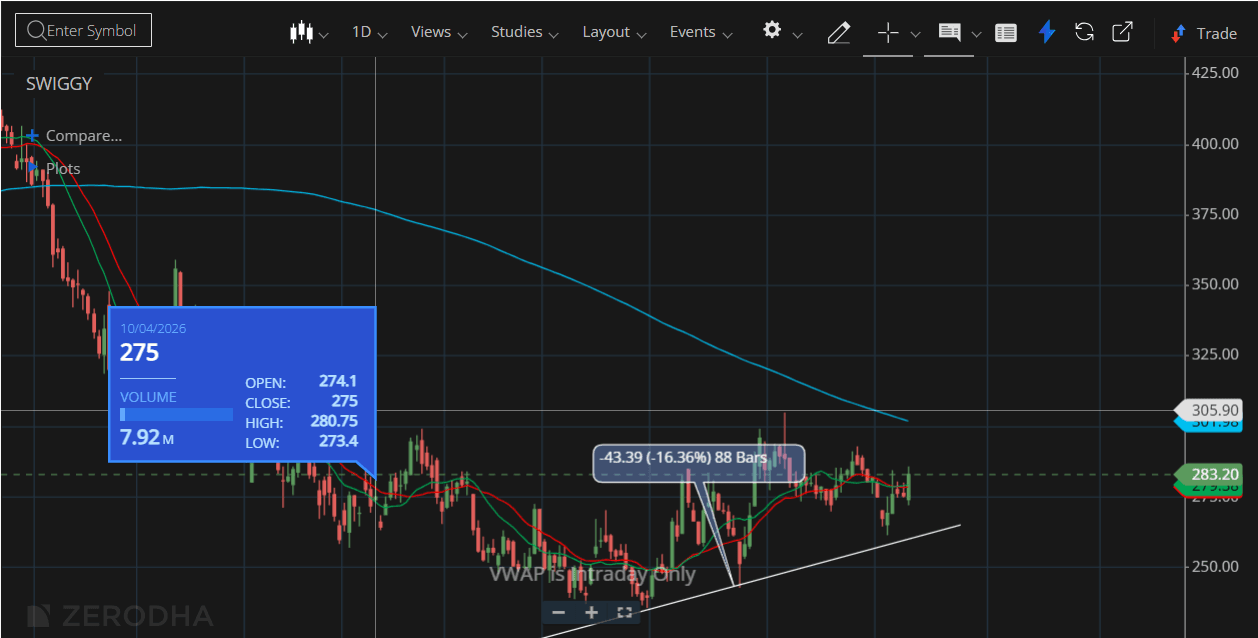Click the HIGH: 280.75 value in tooltip
Screen dimensions: 1258x638
pos(334,422)
